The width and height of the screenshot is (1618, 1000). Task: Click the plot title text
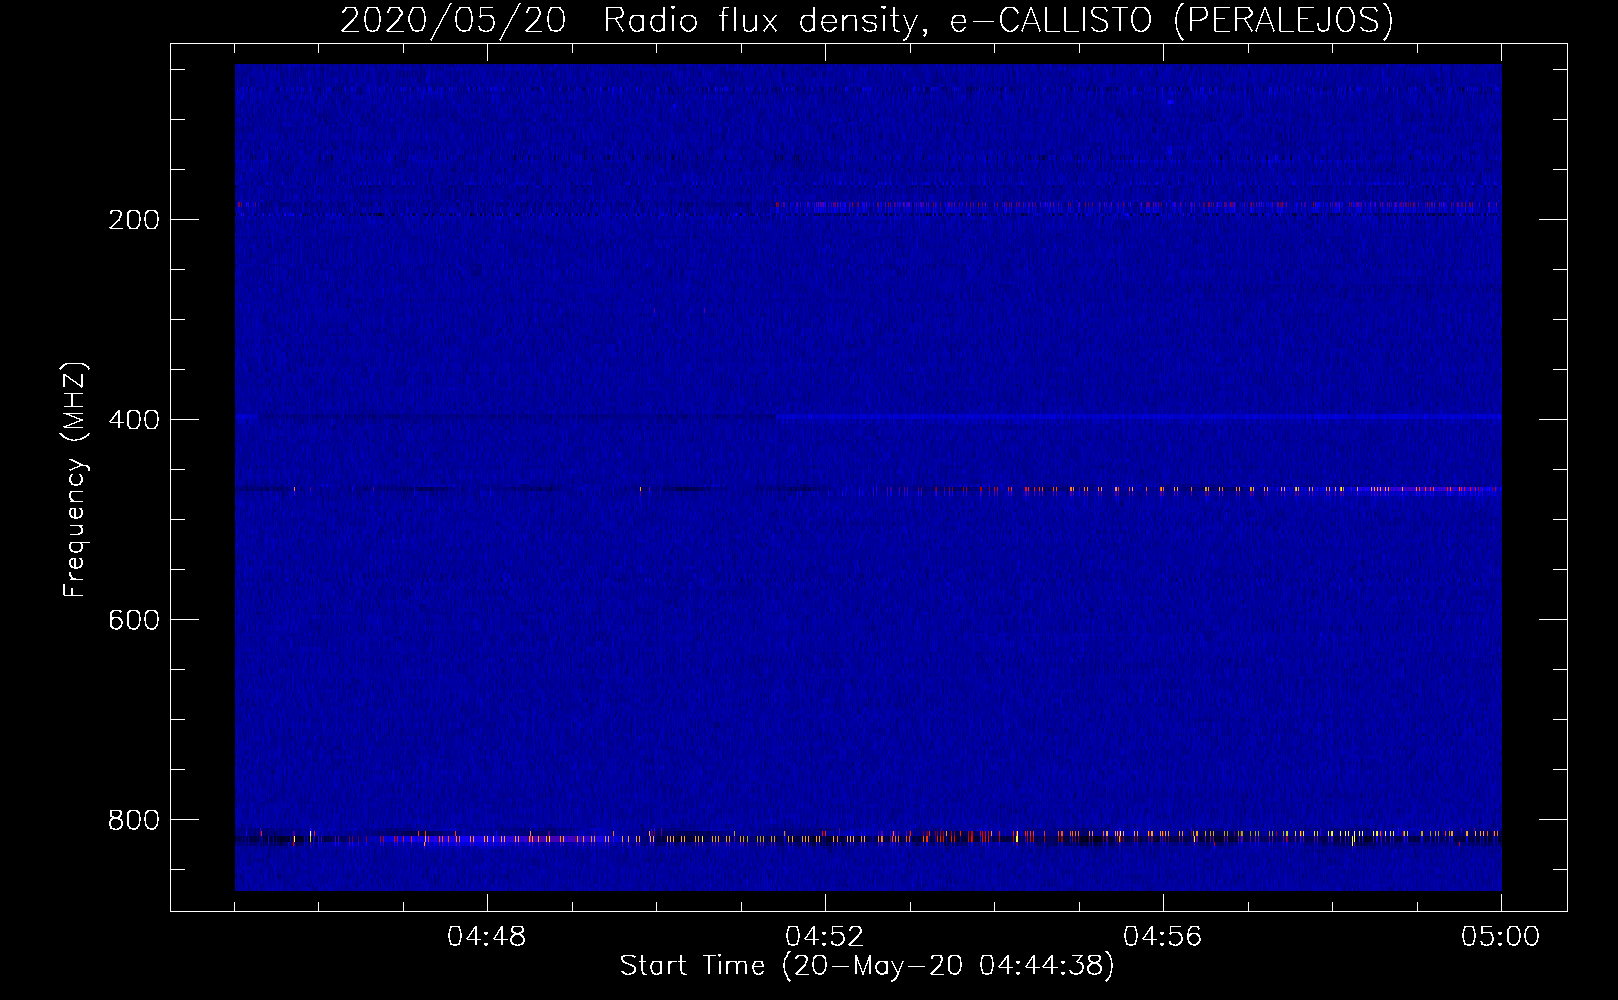866,20
